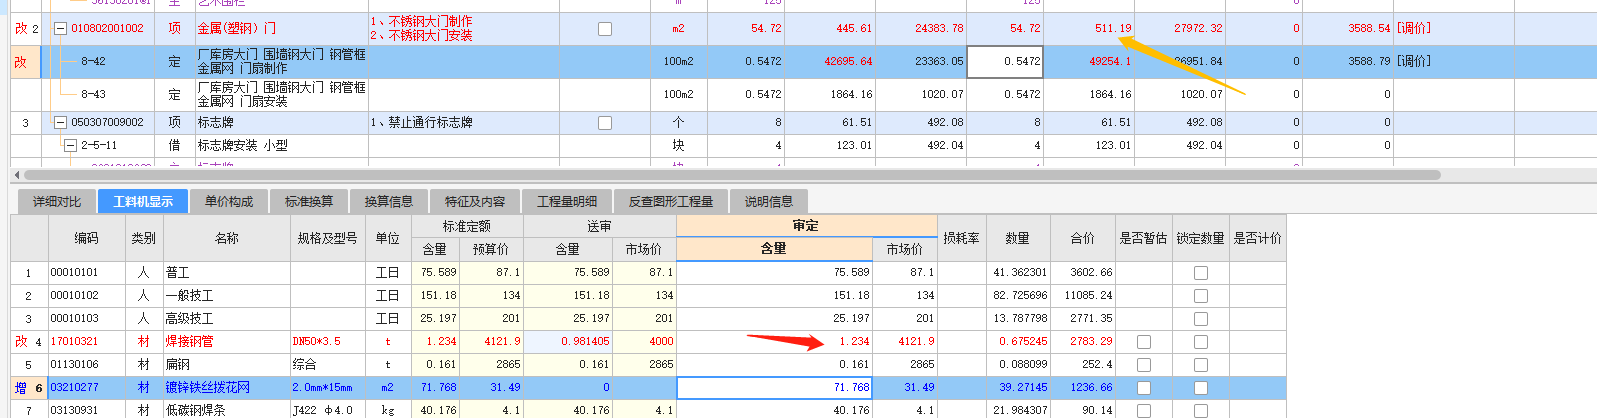The width and height of the screenshot is (1597, 418).
Task: Click the 合价 column header
Action: (1082, 238)
